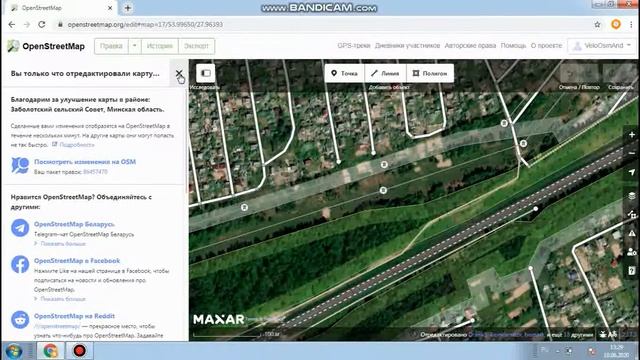Open Посмотреть изменения на OSM link
This screenshot has height=360, width=640.
85,162
